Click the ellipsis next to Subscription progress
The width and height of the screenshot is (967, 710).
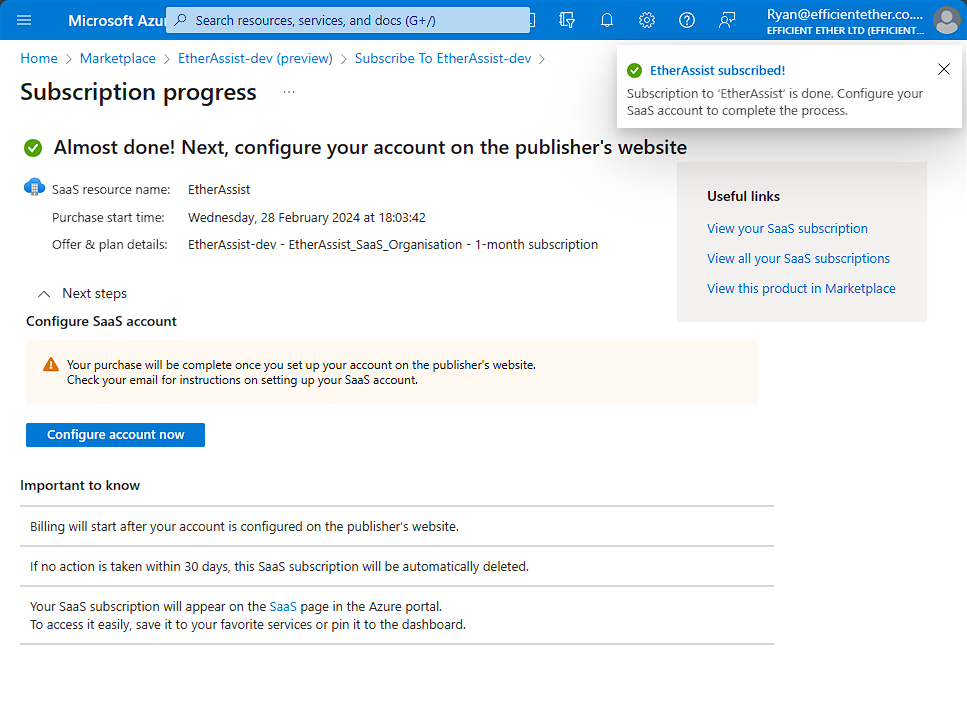(289, 92)
